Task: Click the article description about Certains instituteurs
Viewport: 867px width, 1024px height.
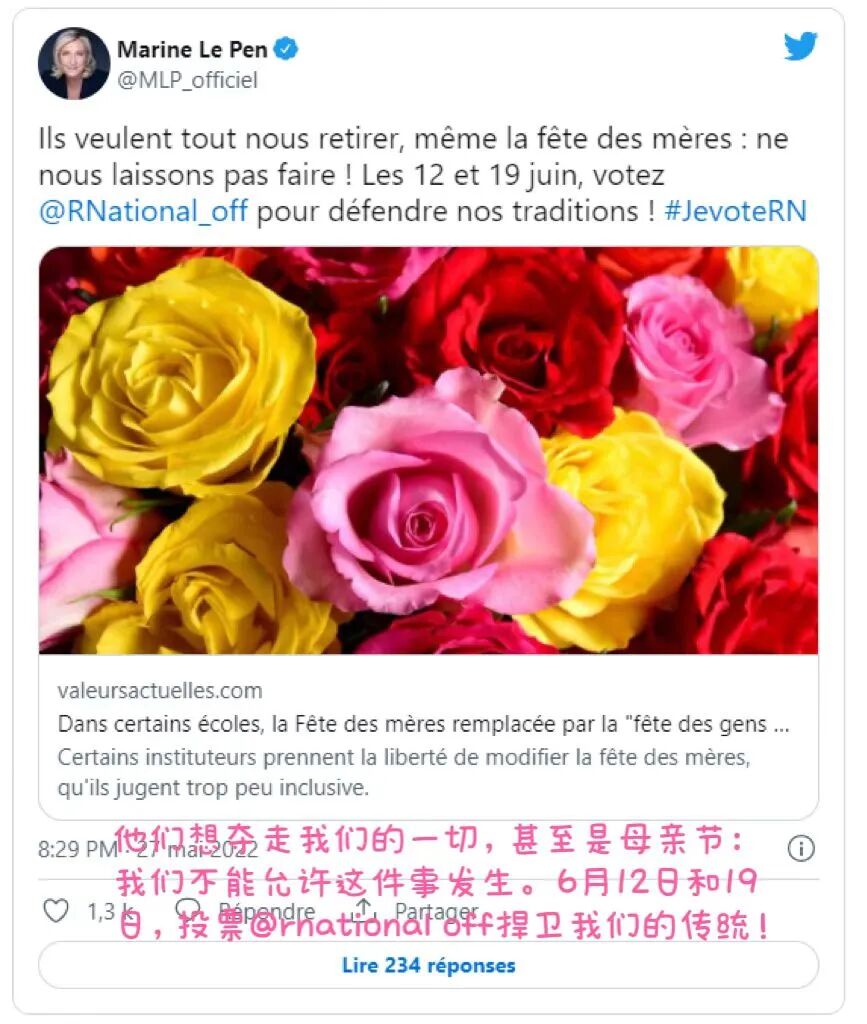Action: (x=404, y=773)
